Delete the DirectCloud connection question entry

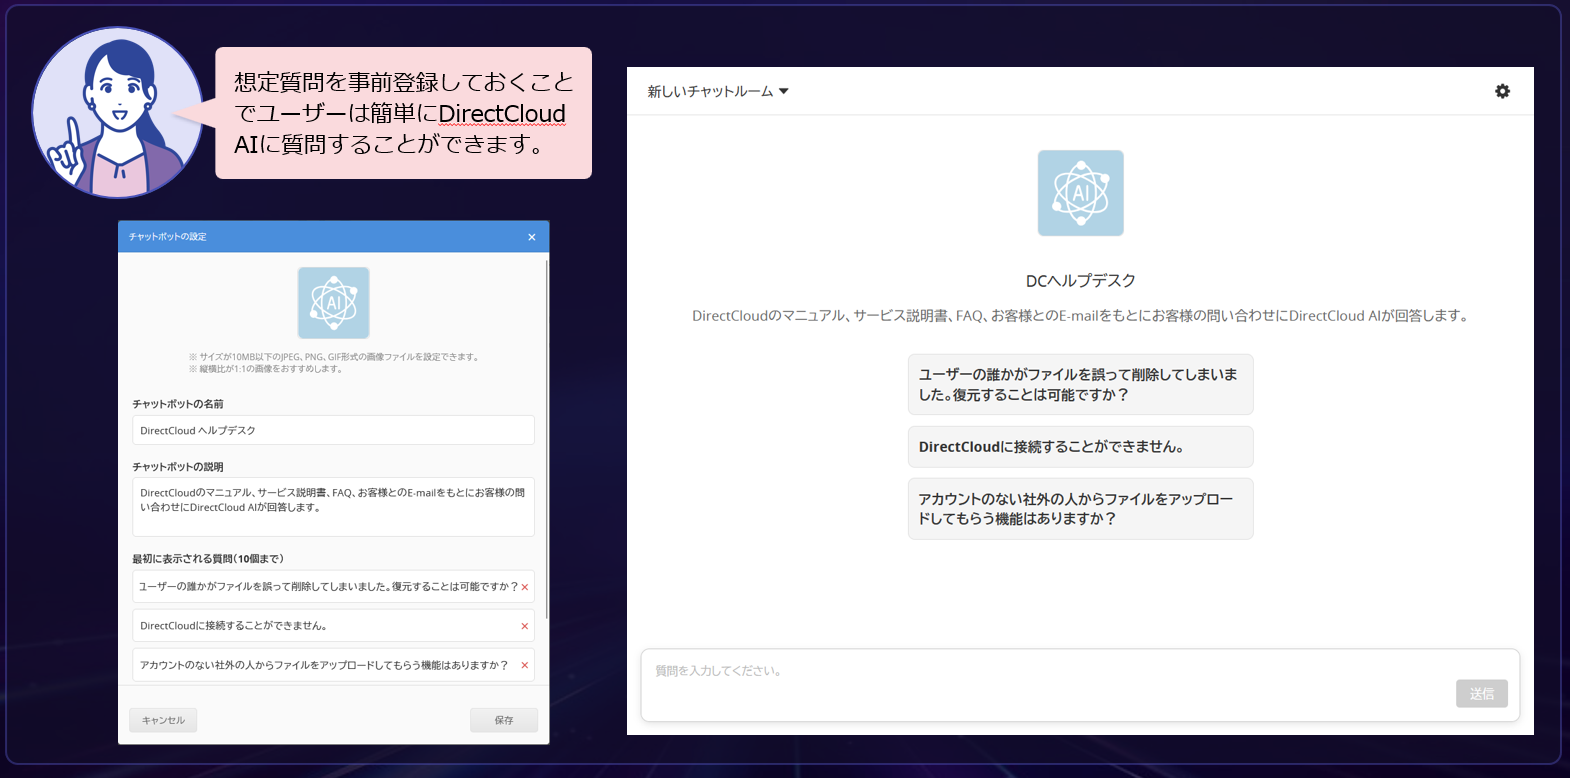point(525,626)
